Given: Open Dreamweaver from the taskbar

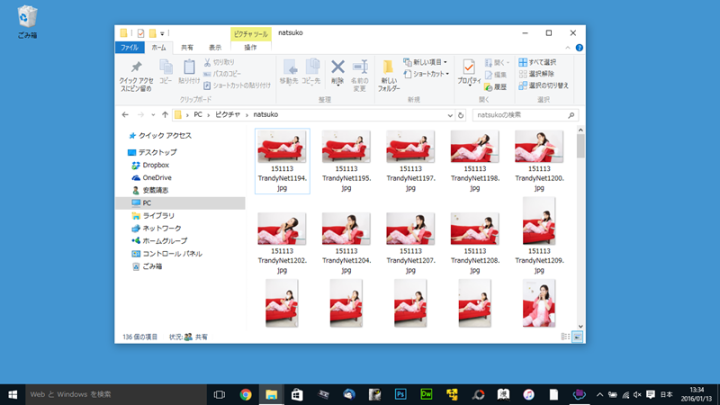Looking at the screenshot, I should coord(426,394).
